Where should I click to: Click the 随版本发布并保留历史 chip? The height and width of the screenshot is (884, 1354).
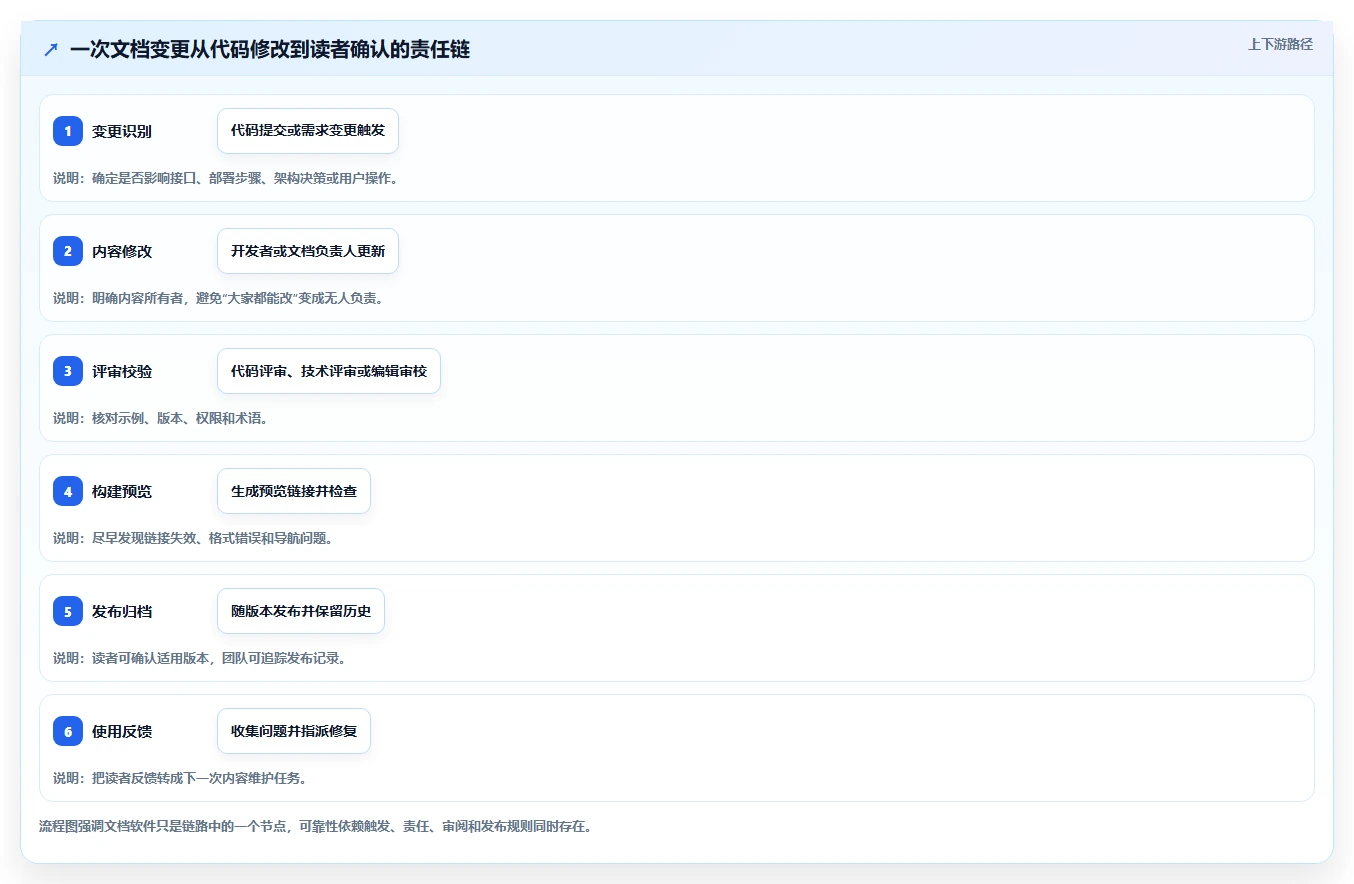[x=301, y=611]
